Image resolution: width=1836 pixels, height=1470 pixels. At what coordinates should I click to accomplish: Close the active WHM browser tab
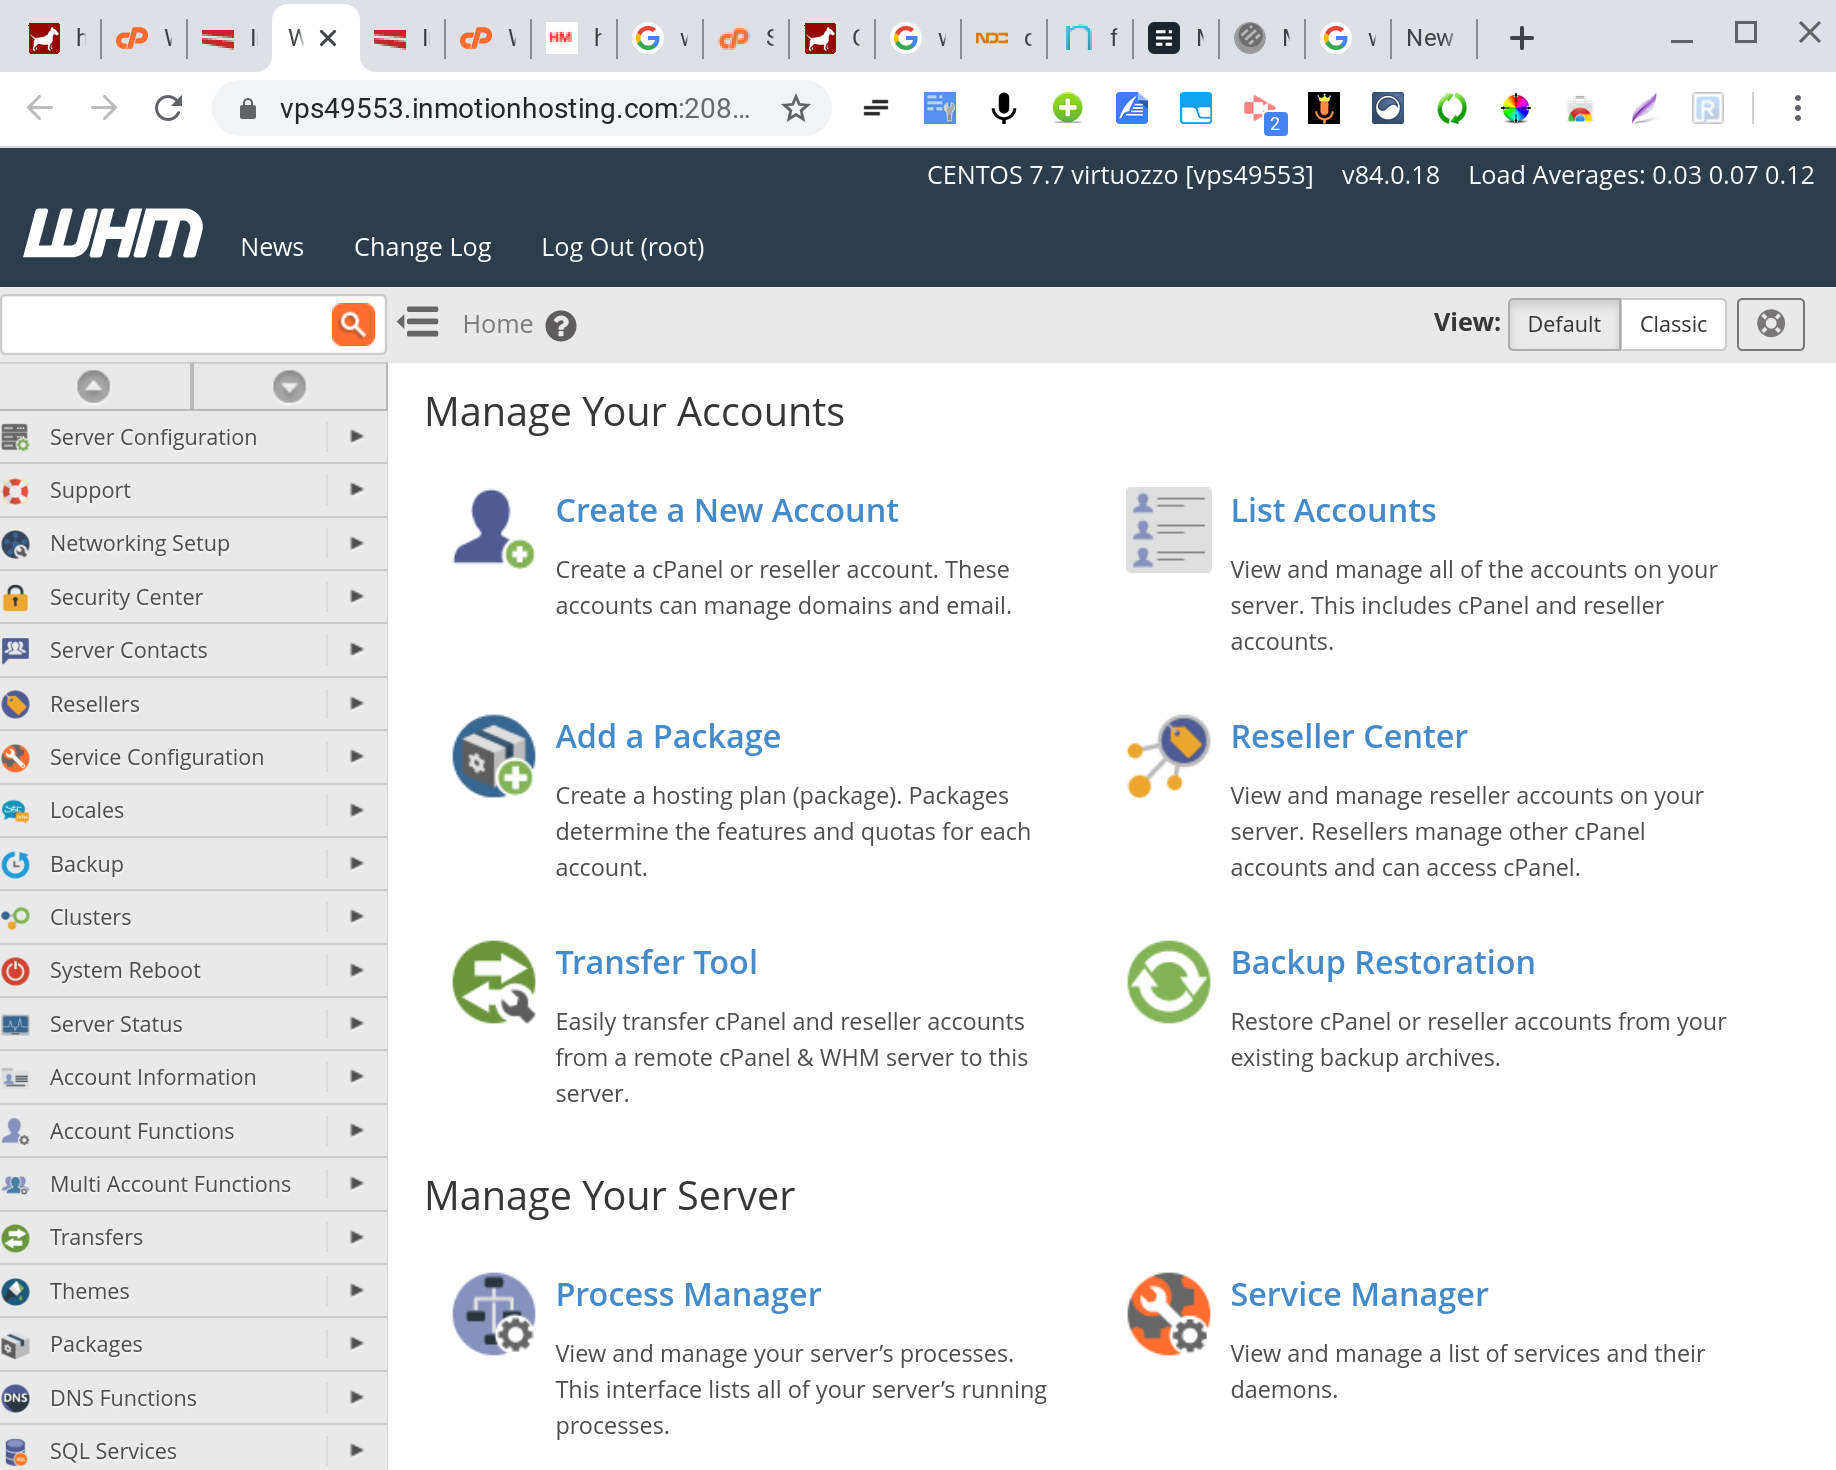pos(328,38)
